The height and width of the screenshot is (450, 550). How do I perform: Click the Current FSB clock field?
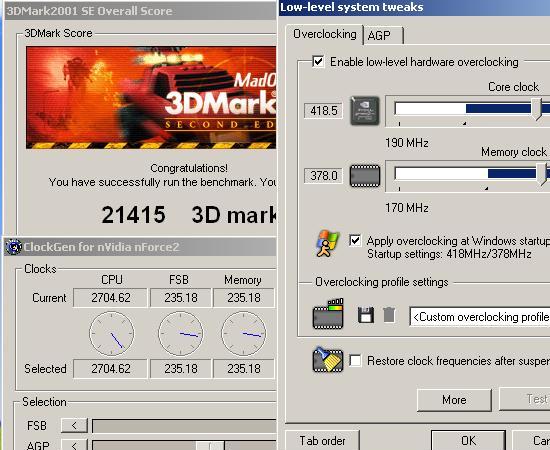(x=181, y=298)
